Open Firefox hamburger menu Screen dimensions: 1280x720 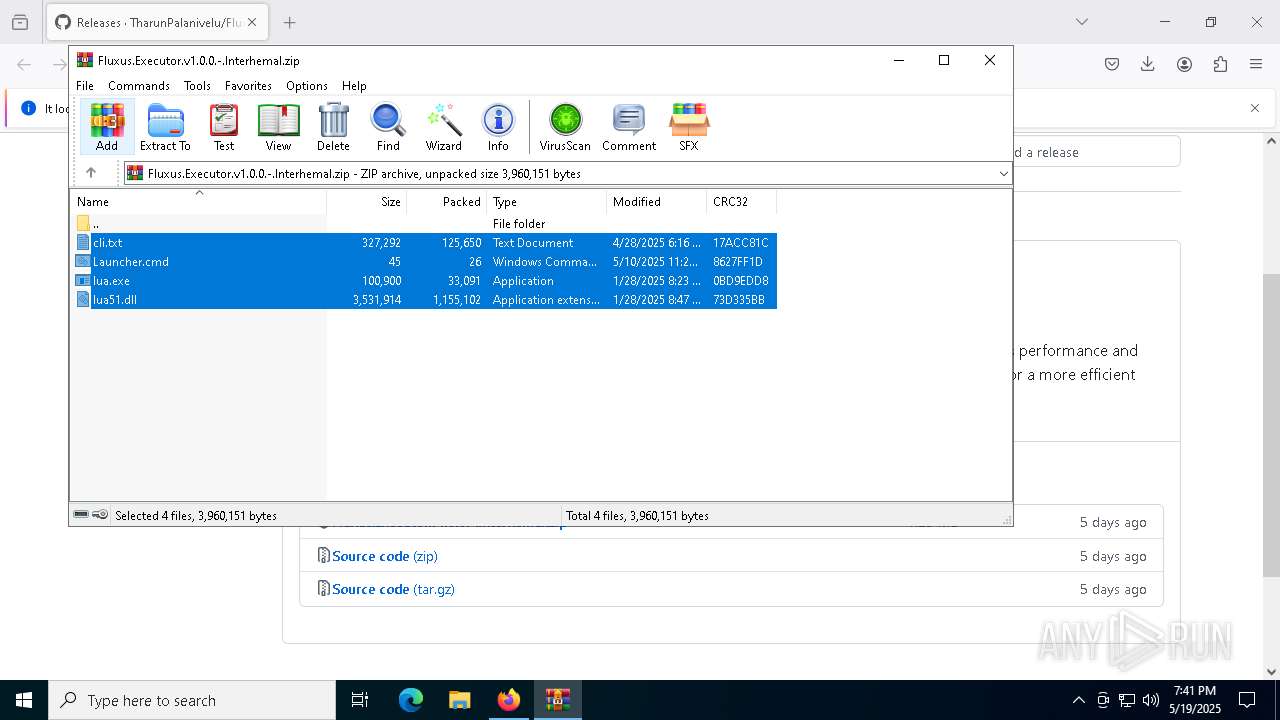coord(1256,64)
